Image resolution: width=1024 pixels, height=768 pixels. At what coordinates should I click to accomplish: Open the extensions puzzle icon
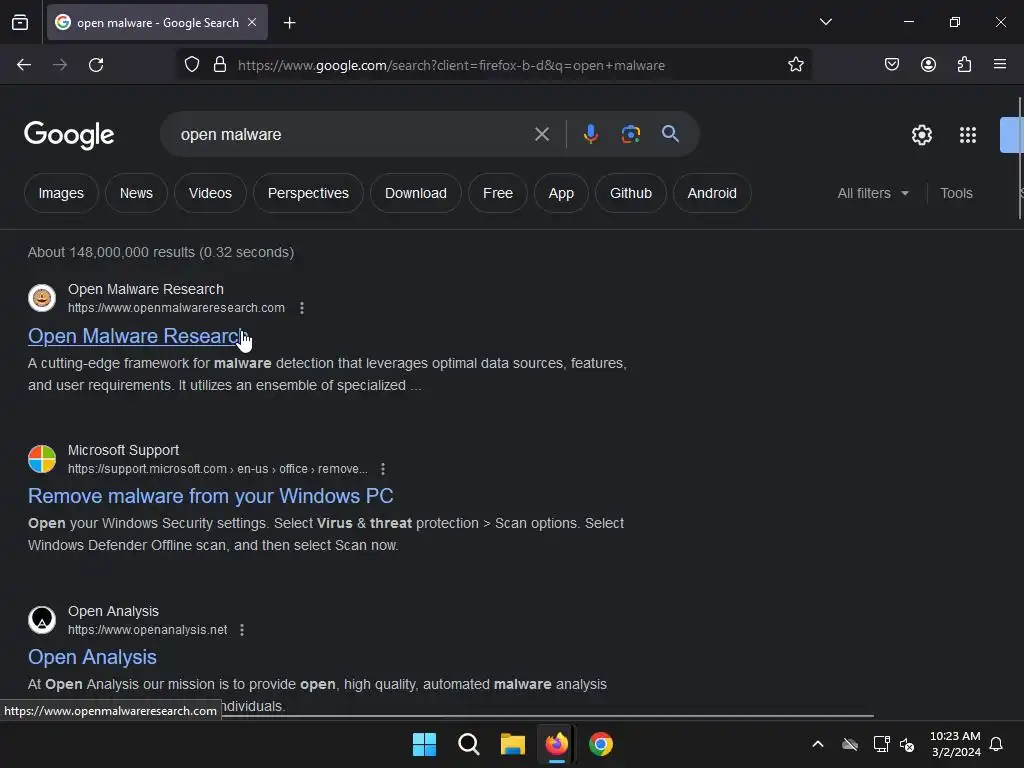tap(965, 65)
